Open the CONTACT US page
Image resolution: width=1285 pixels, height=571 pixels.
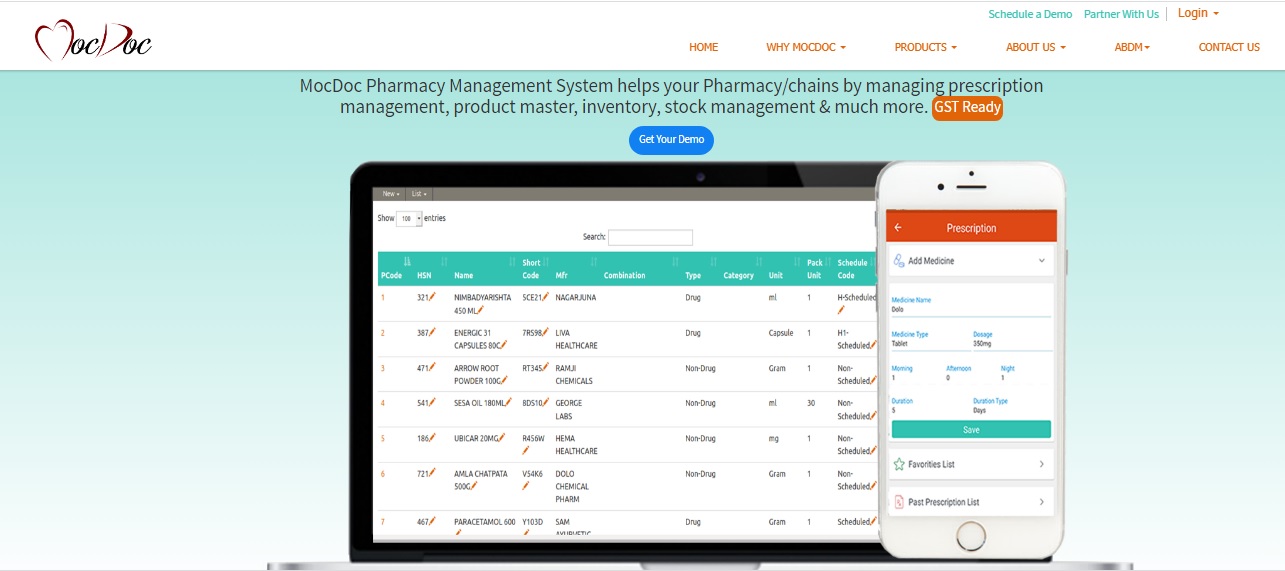click(1229, 47)
